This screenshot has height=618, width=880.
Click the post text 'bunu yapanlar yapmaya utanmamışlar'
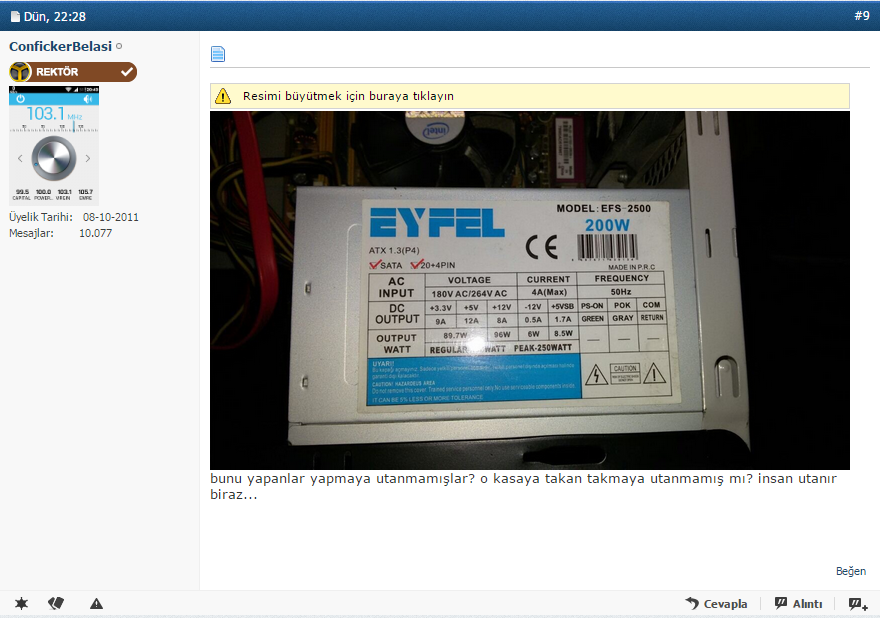pyautogui.click(x=342, y=479)
